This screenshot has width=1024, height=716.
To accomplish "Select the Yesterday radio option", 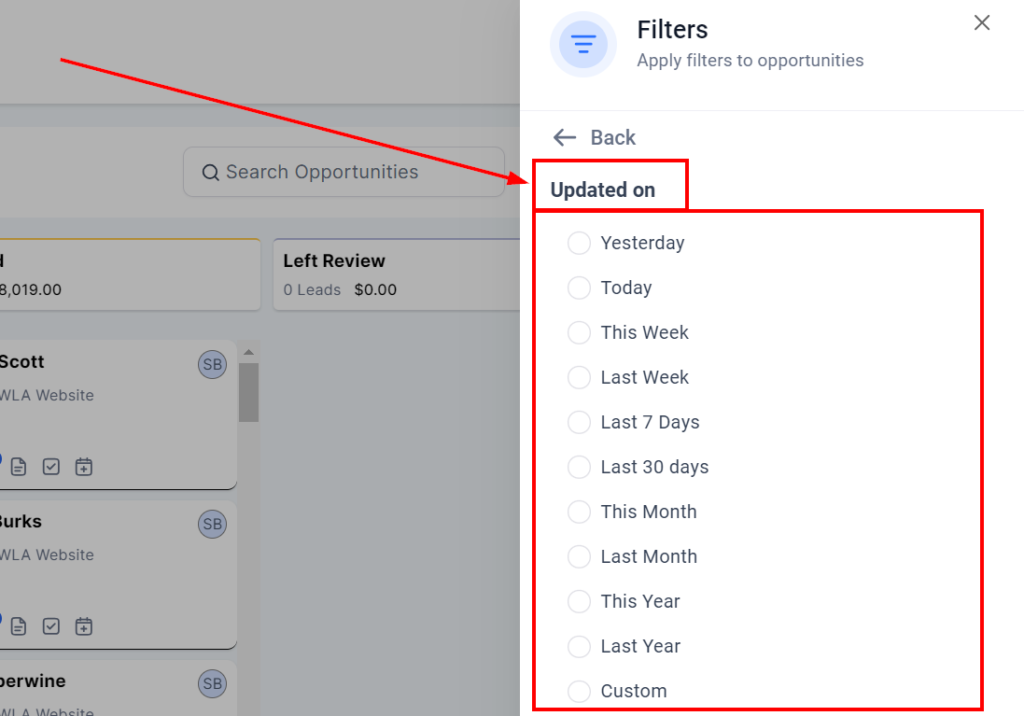I will (579, 243).
